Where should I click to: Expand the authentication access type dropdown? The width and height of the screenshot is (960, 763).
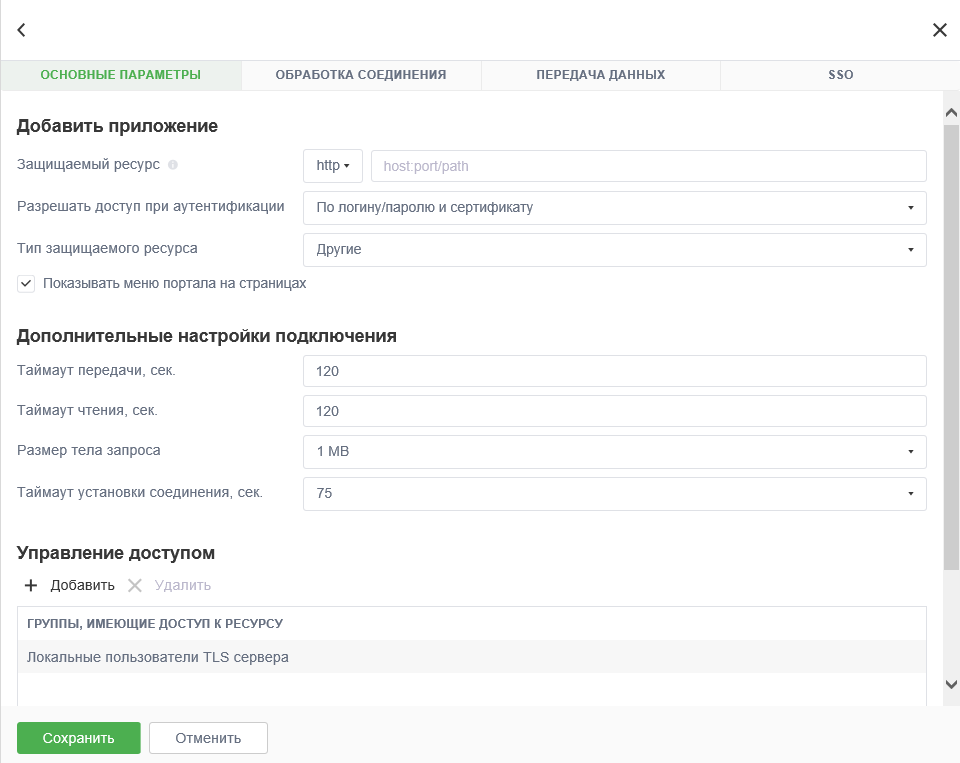[614, 208]
